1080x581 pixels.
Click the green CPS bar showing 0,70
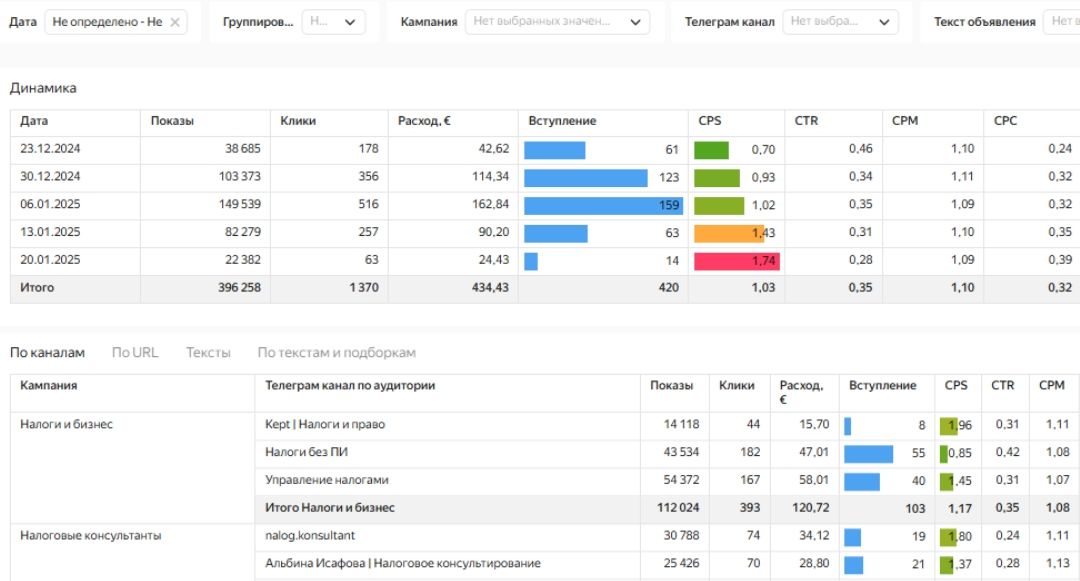point(711,150)
